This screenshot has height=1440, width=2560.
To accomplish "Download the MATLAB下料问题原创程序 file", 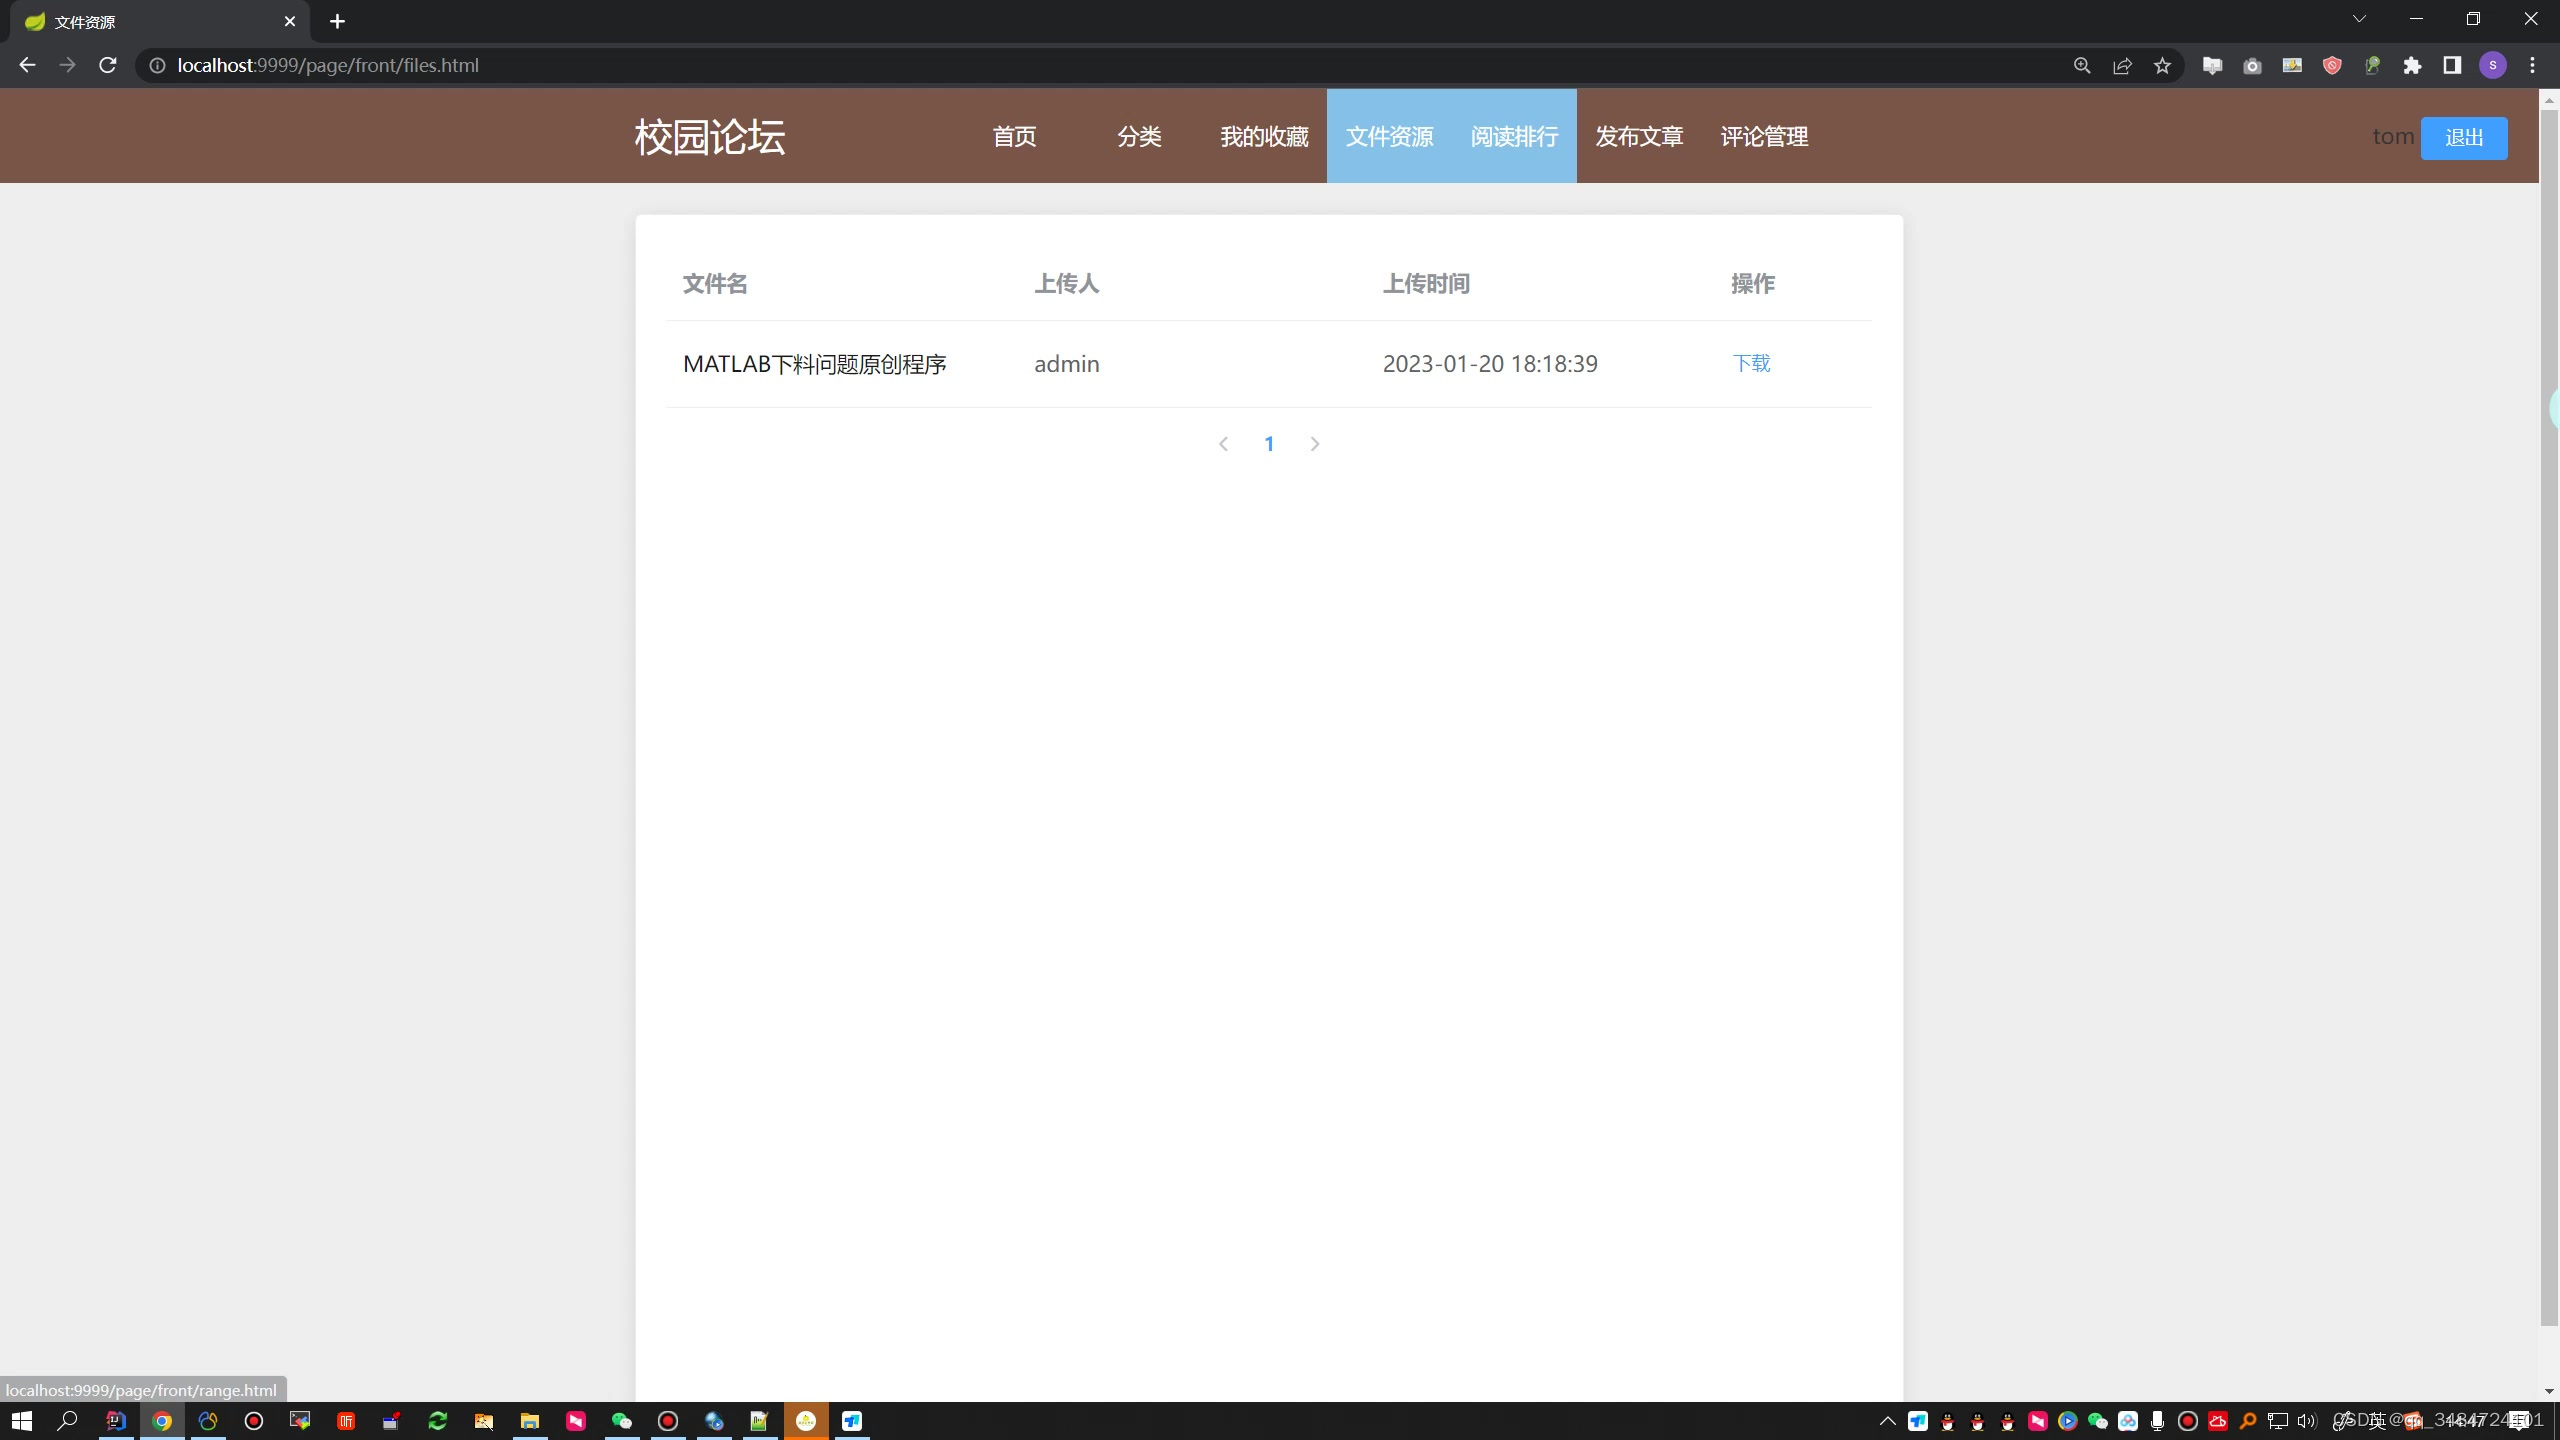I will point(1751,363).
